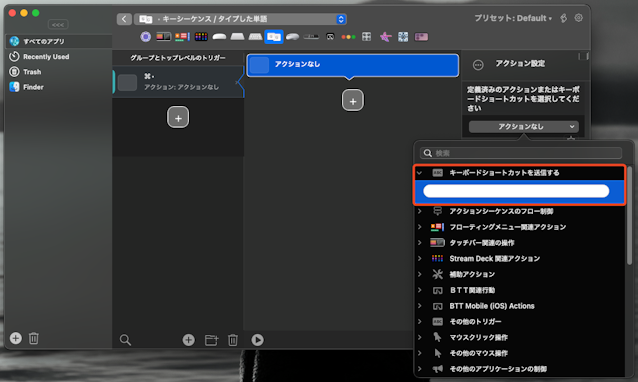The width and height of the screenshot is (638, 382).
Task: Open the キーシーケンス trigger type dropdown
Action: pyautogui.click(x=240, y=19)
